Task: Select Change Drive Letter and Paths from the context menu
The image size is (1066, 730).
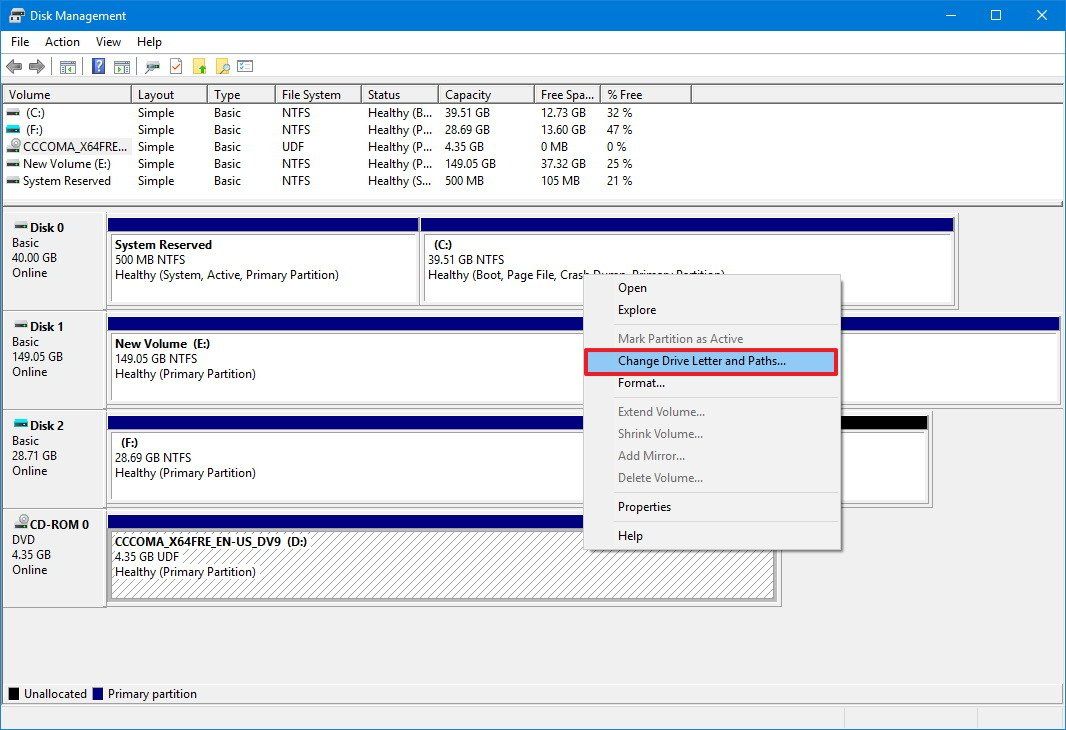Action: click(x=710, y=361)
